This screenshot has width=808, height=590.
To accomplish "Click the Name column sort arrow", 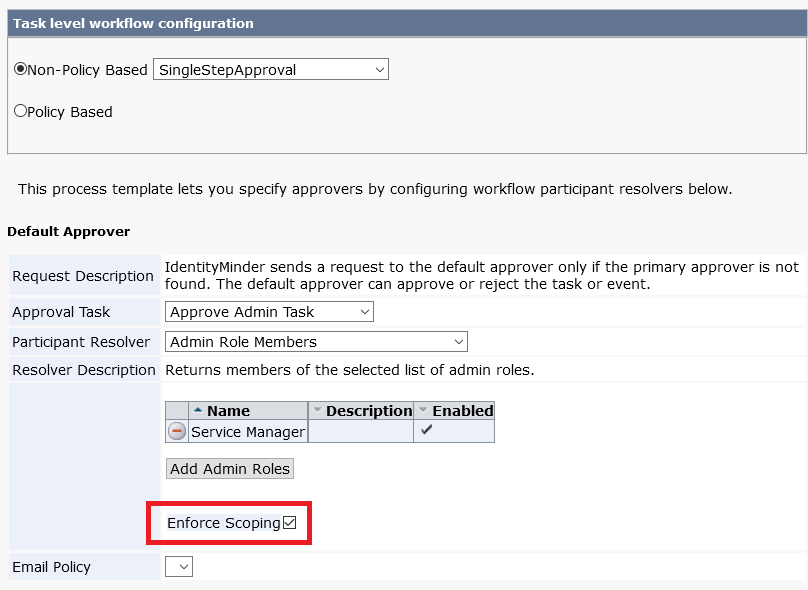I will click(x=197, y=411).
